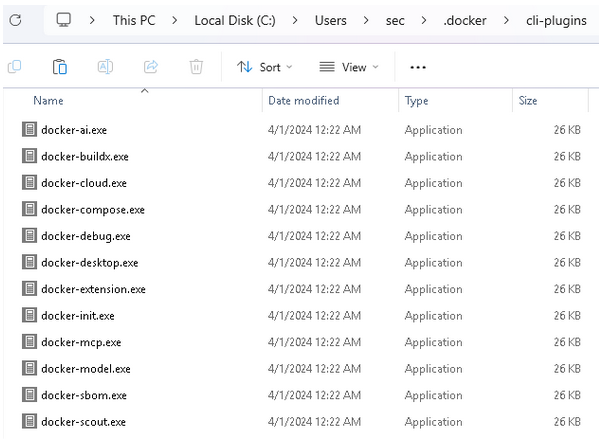Select the docker-desktop.exe file name
Viewport: 599px width, 446px height.
pos(90,263)
